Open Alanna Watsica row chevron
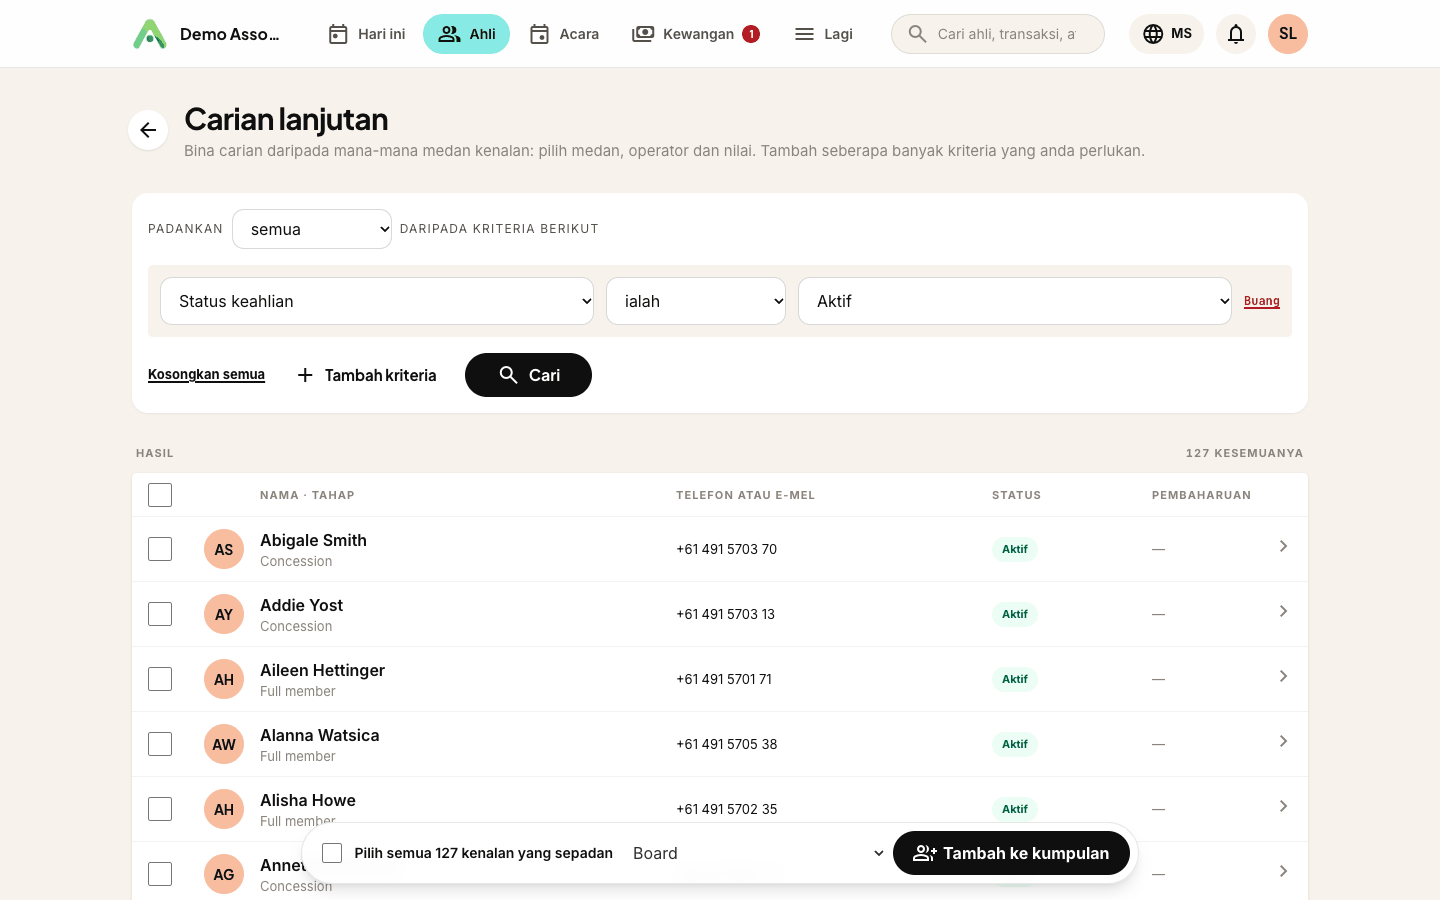This screenshot has height=900, width=1440. (x=1283, y=741)
